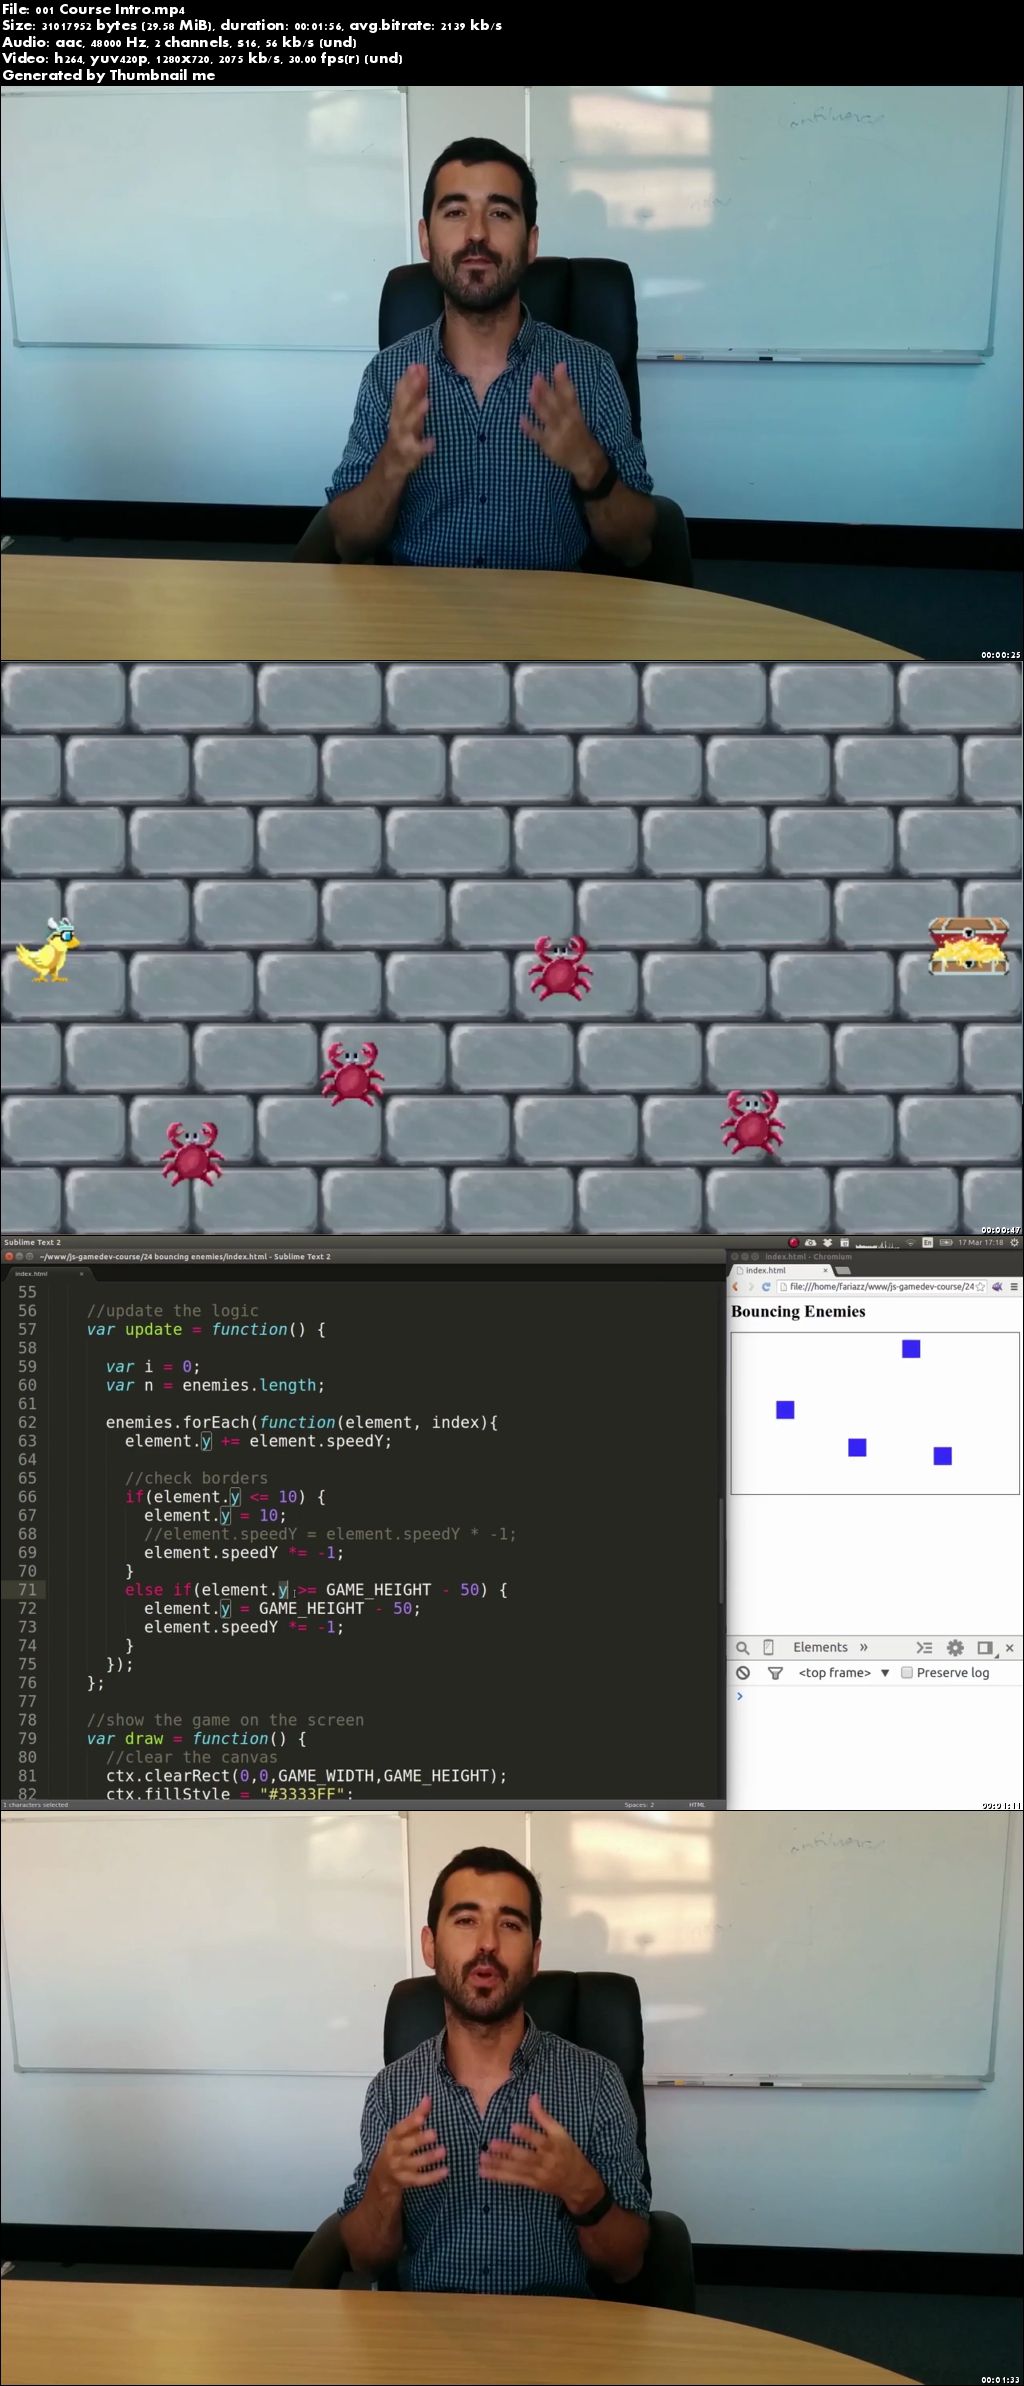The height and width of the screenshot is (2386, 1024).
Task: Click the topmost blue square on canvas
Action: 911,1349
